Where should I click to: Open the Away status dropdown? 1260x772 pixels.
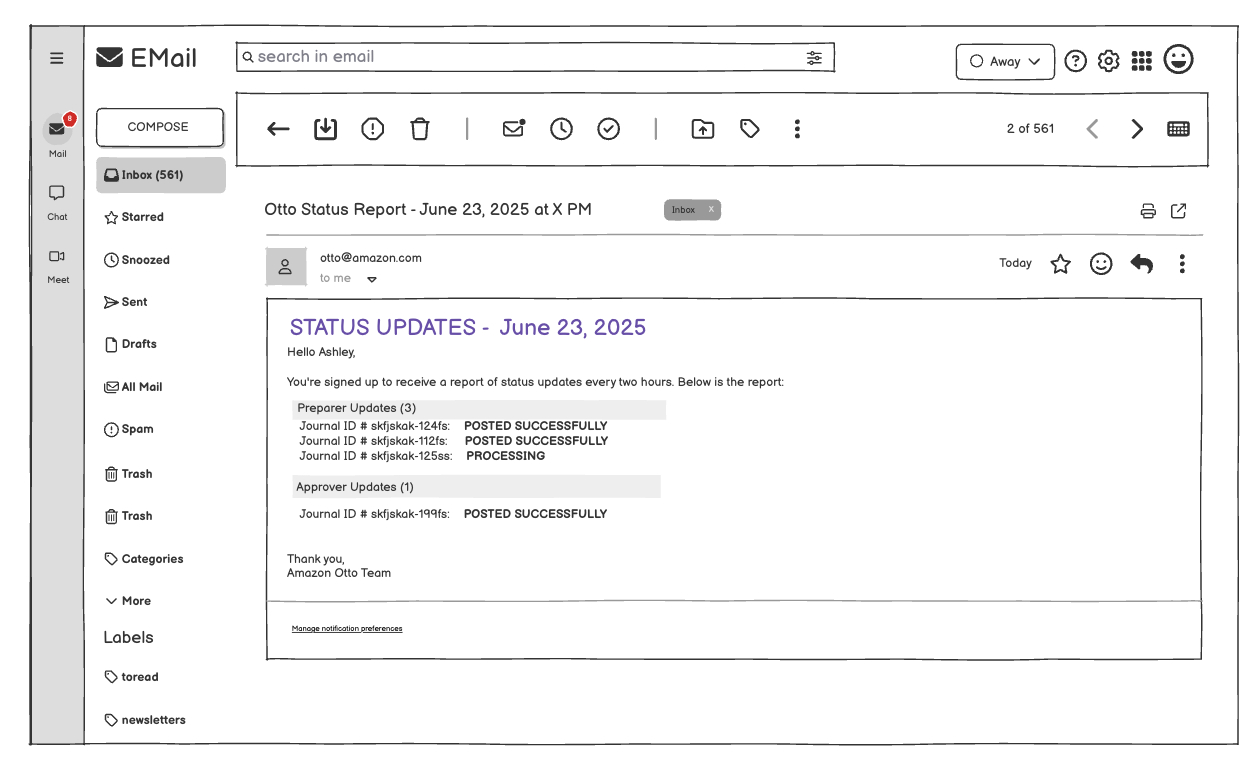[x=1005, y=61]
